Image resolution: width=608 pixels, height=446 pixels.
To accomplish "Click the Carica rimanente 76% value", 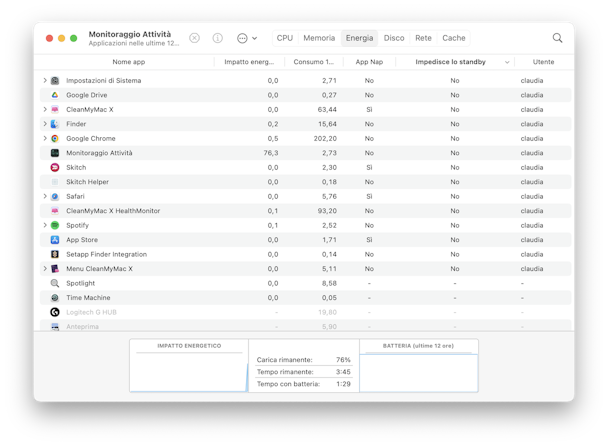I will point(343,360).
